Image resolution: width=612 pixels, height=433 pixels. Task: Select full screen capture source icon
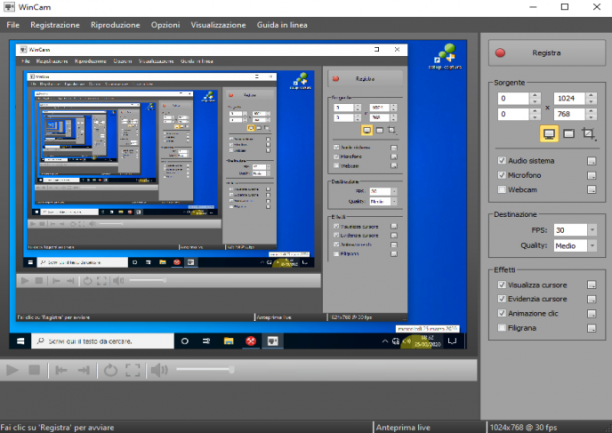click(549, 134)
